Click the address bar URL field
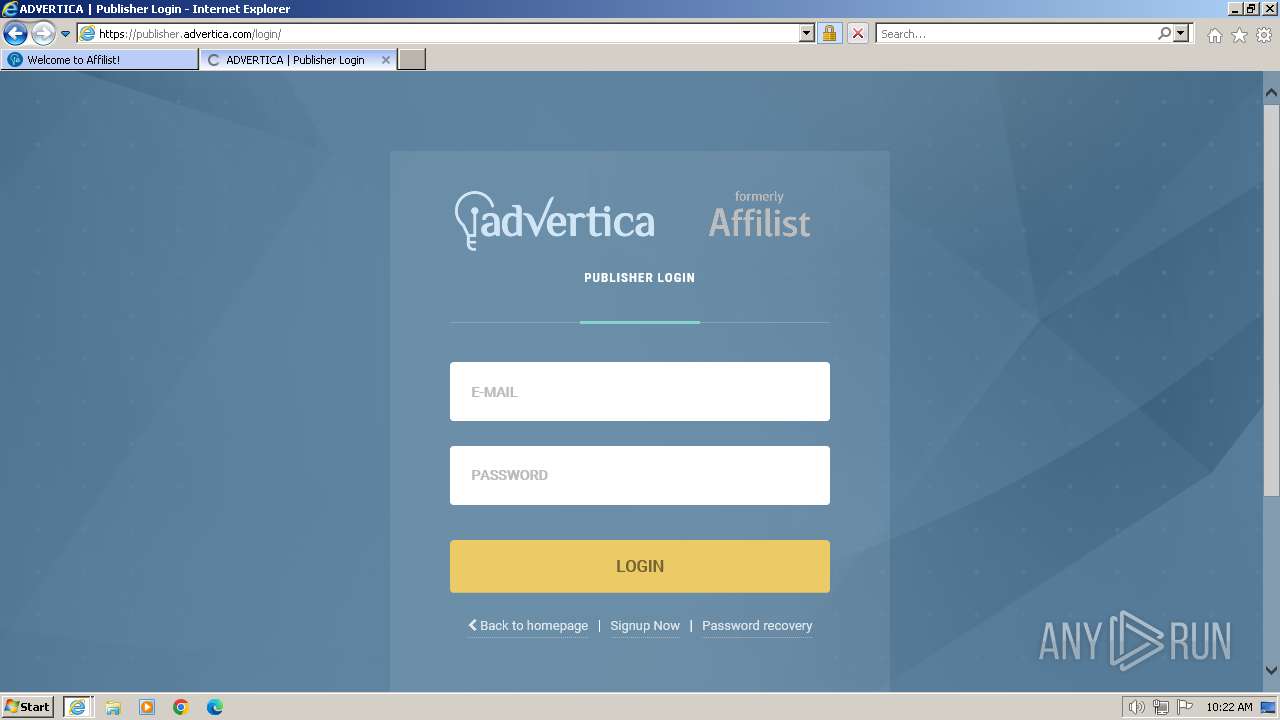1280x720 pixels. pos(438,33)
